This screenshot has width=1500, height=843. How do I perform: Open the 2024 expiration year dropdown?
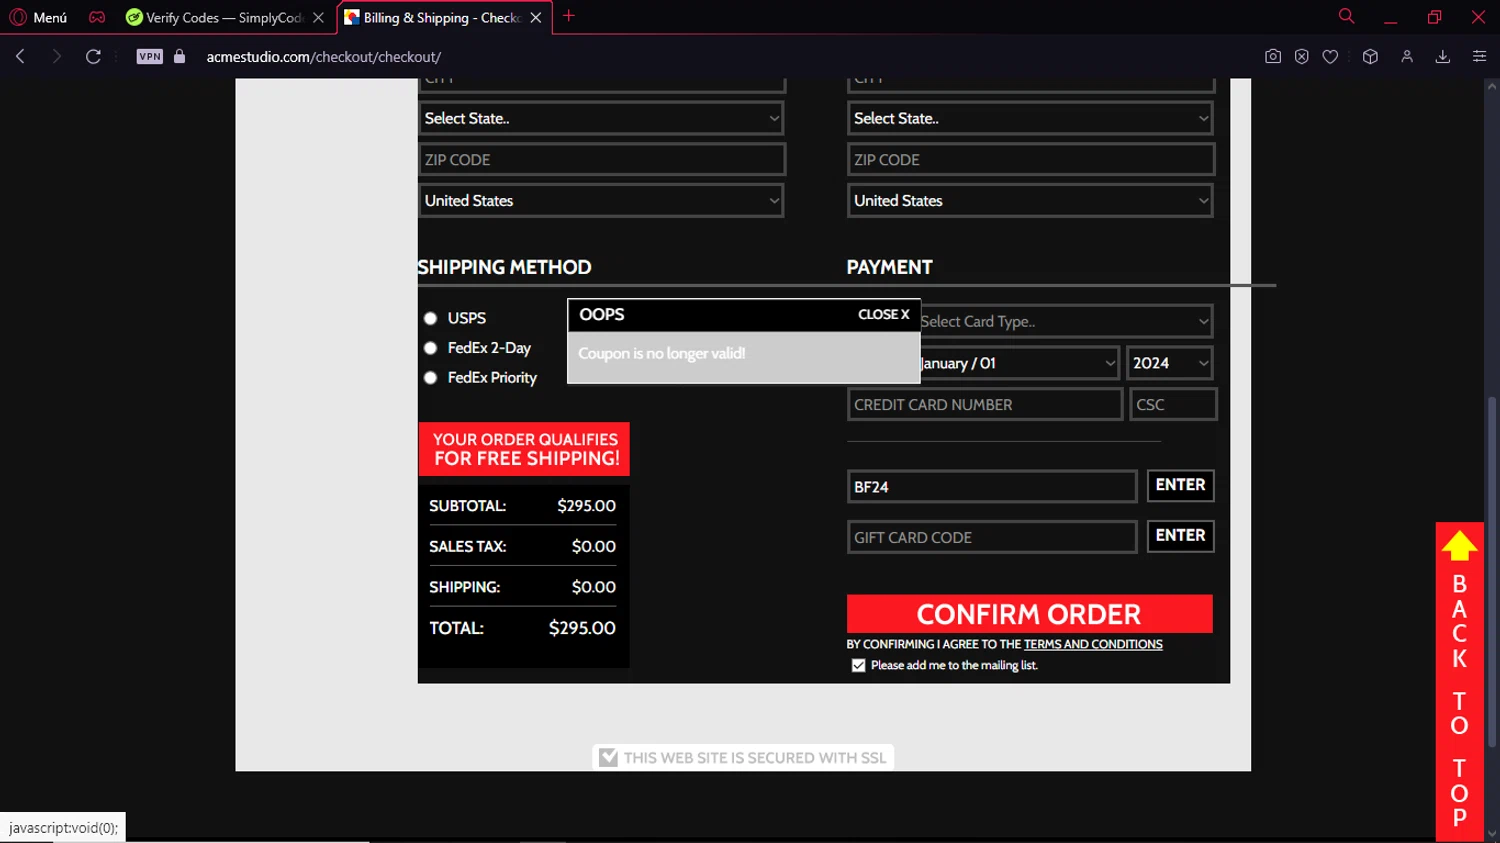[1170, 363]
